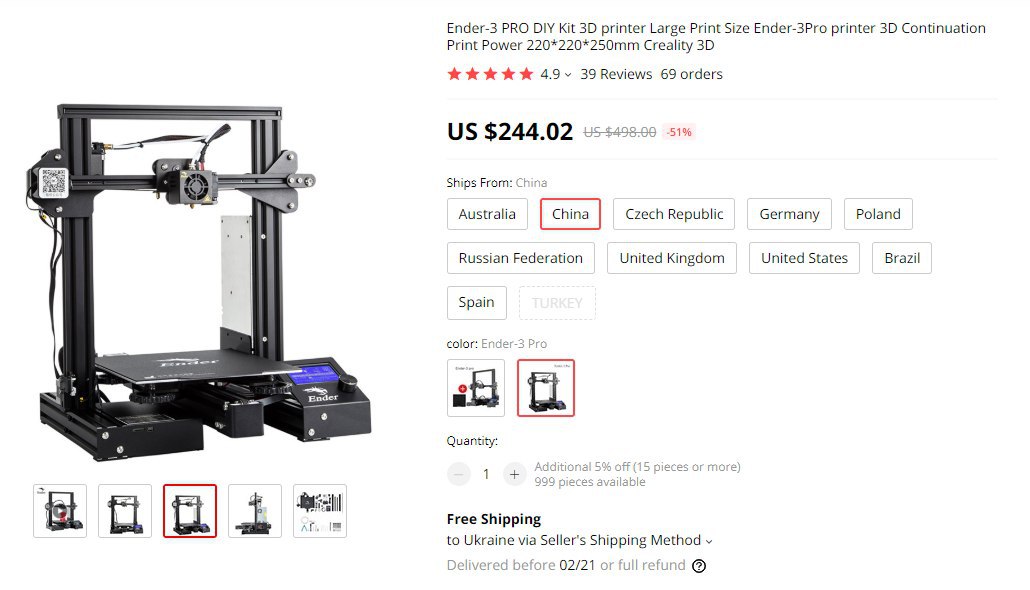This screenshot has height=590, width=1030.
Task: Choose Spain as shipping origin
Action: 477,302
